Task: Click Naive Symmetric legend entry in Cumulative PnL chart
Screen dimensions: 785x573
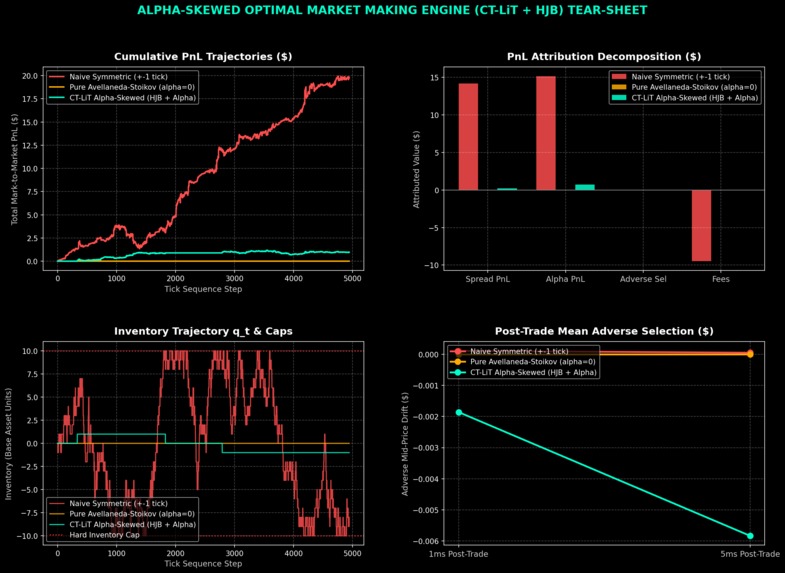Action: point(122,77)
